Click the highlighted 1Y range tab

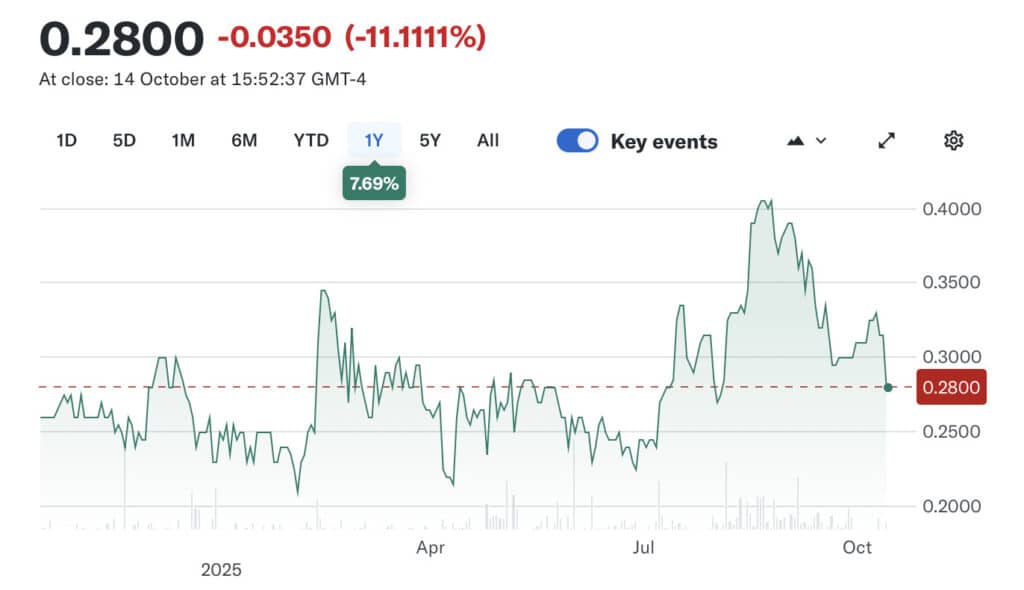pos(374,141)
